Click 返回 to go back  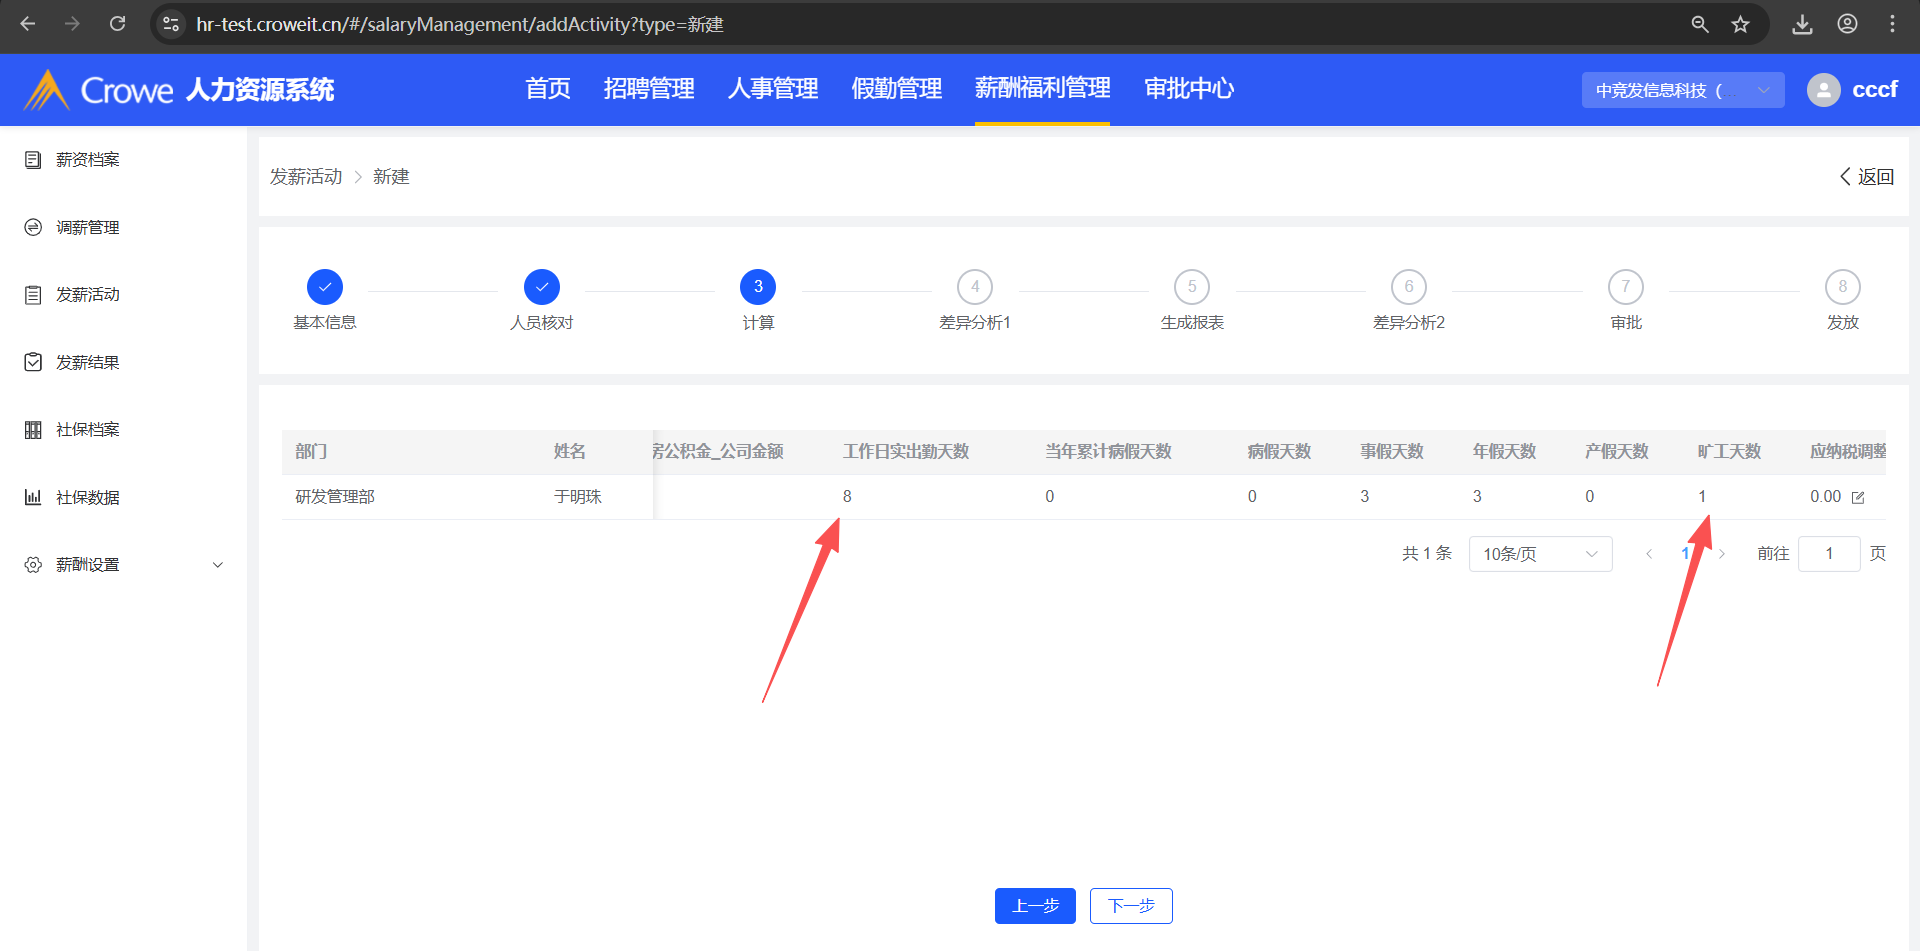click(1866, 177)
